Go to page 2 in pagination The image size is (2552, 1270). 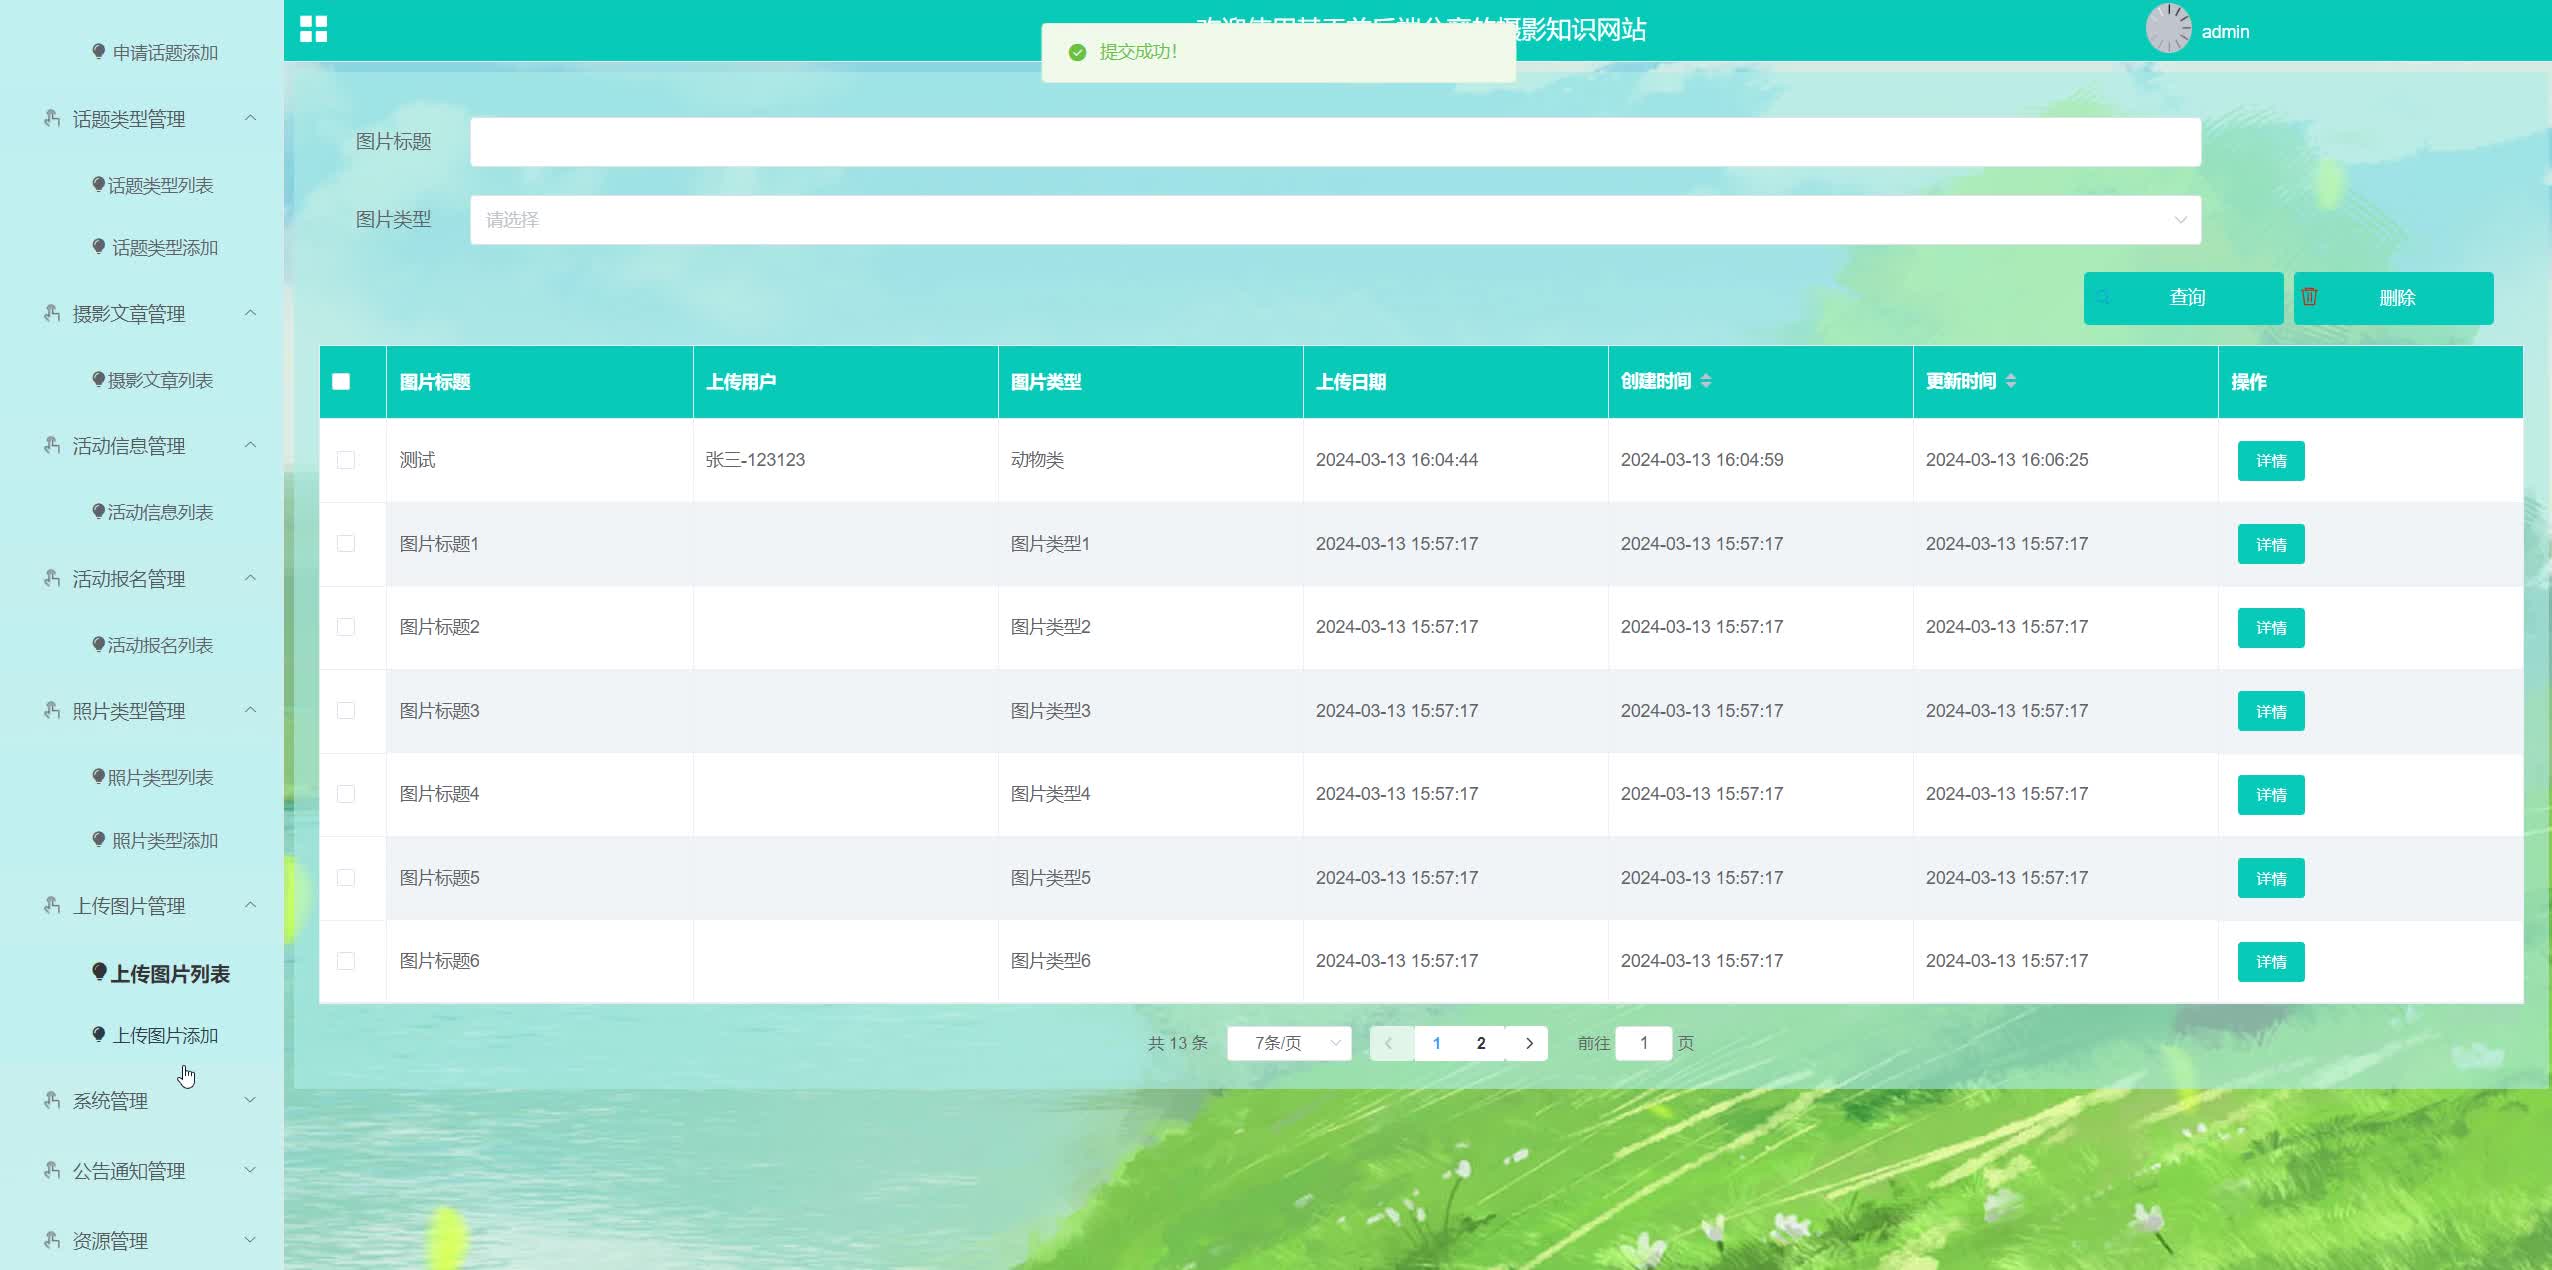pyautogui.click(x=1481, y=1043)
